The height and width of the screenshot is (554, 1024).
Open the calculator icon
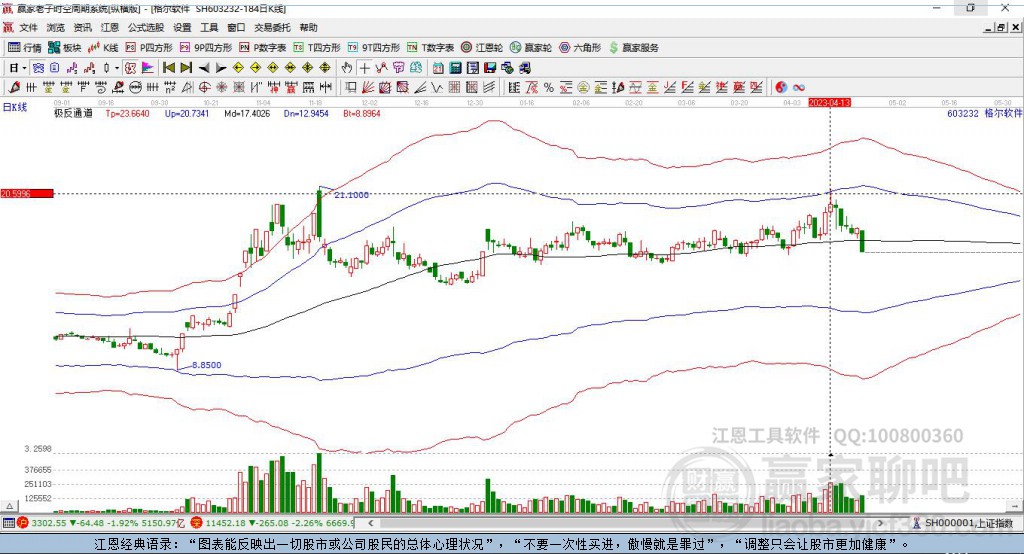(x=456, y=68)
